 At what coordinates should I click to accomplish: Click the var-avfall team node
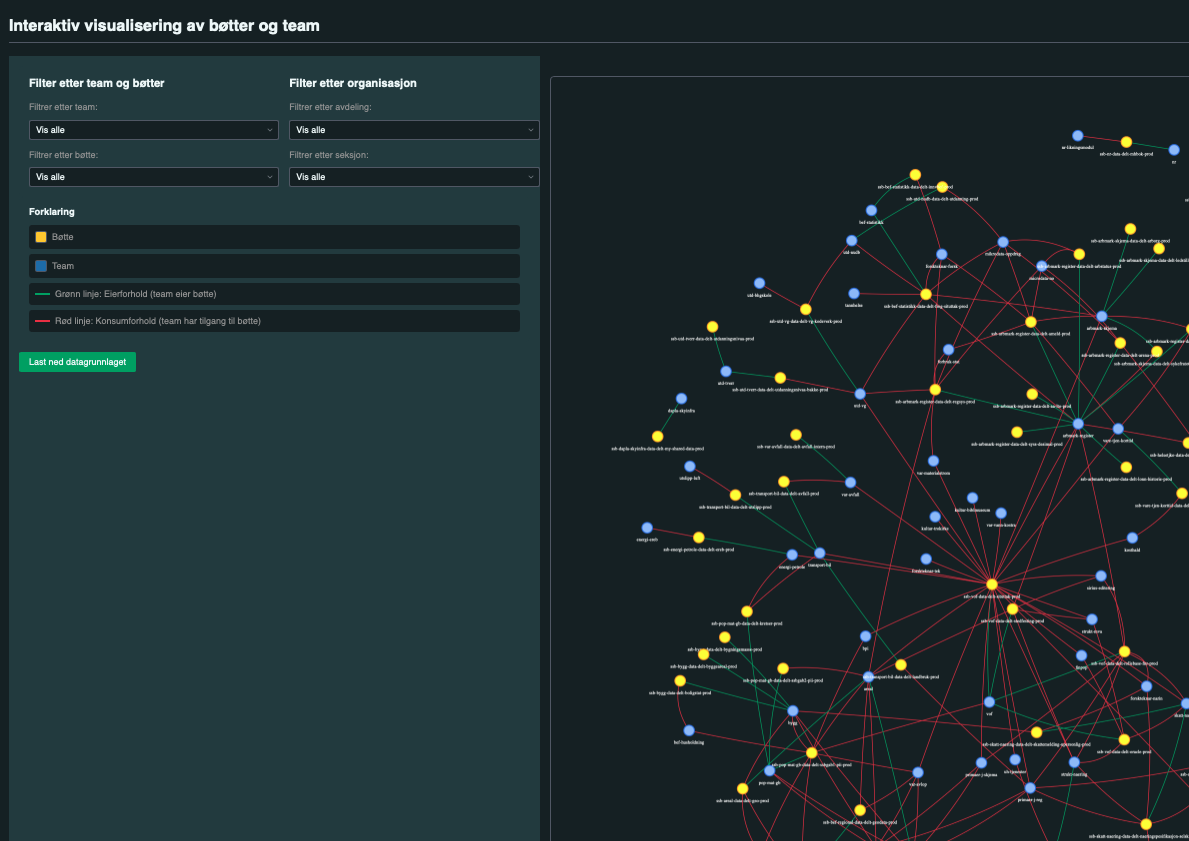pos(850,482)
